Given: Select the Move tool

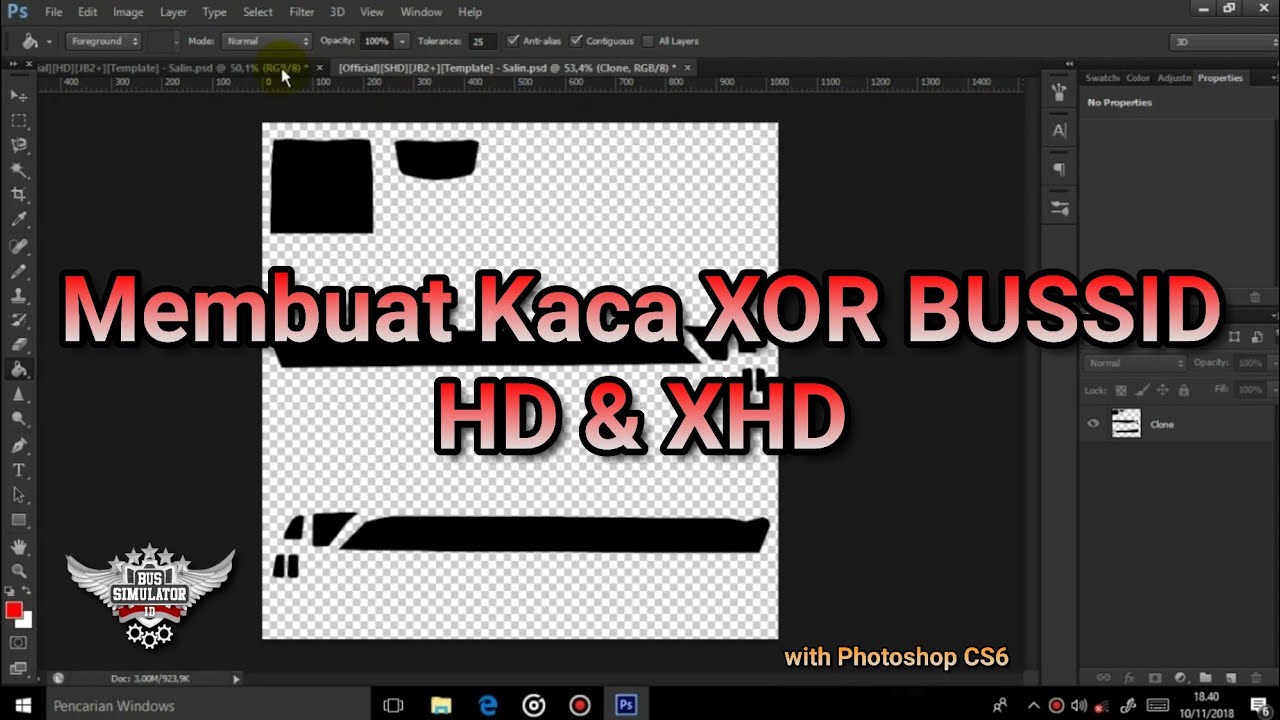Looking at the screenshot, I should coord(18,95).
